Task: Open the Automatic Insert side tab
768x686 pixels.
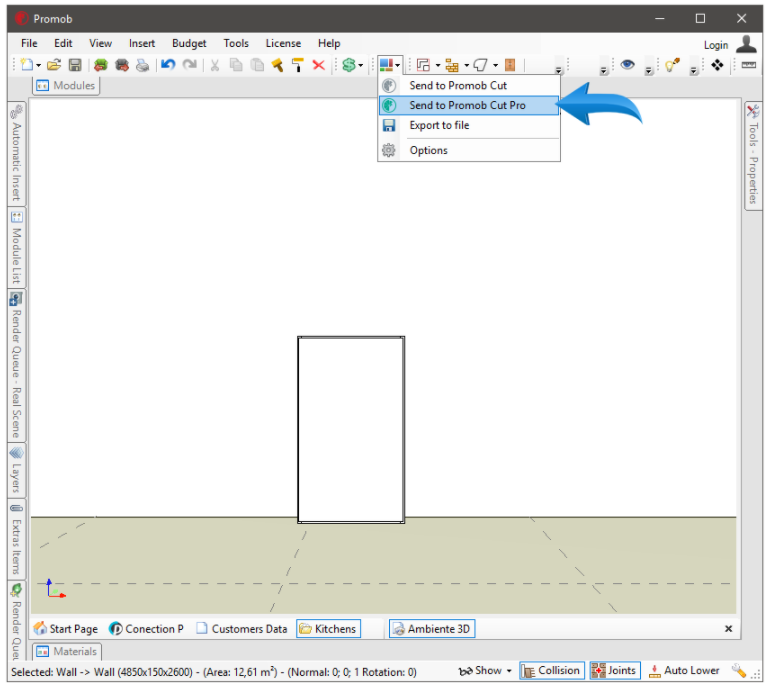Action: (x=17, y=154)
